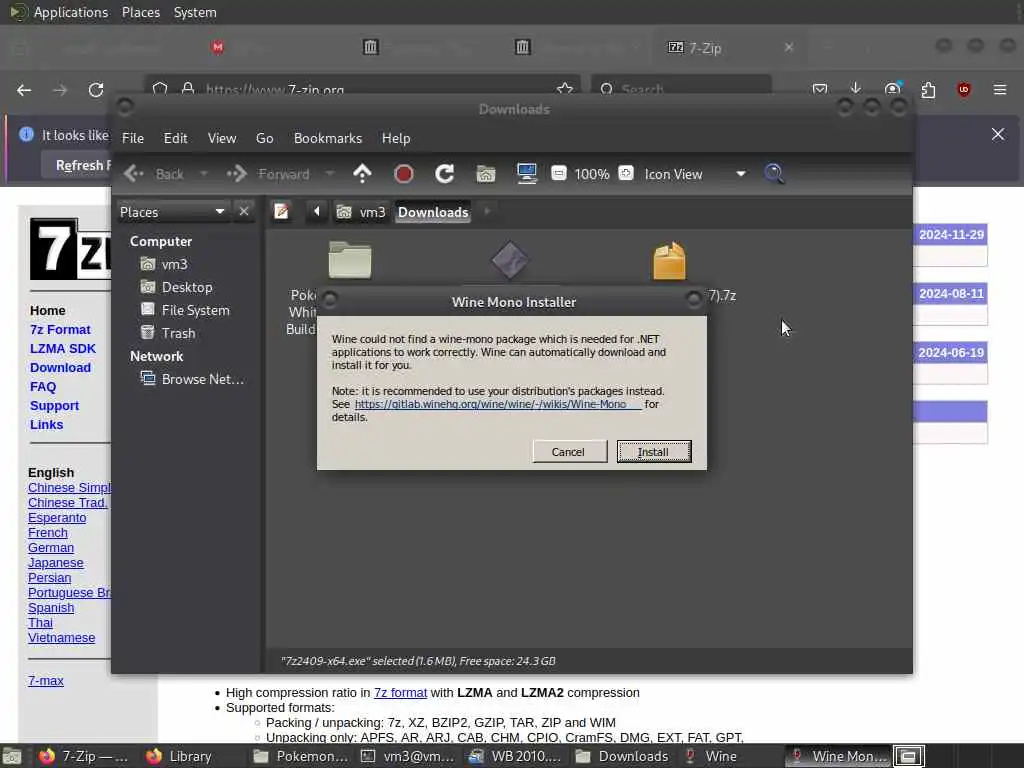Image resolution: width=1024 pixels, height=768 pixels.
Task: Zoom out with the minus icon
Action: coord(559,173)
